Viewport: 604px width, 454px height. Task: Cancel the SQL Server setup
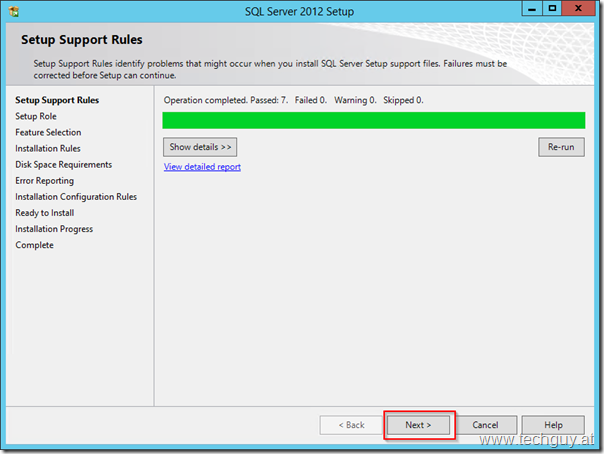click(x=485, y=425)
